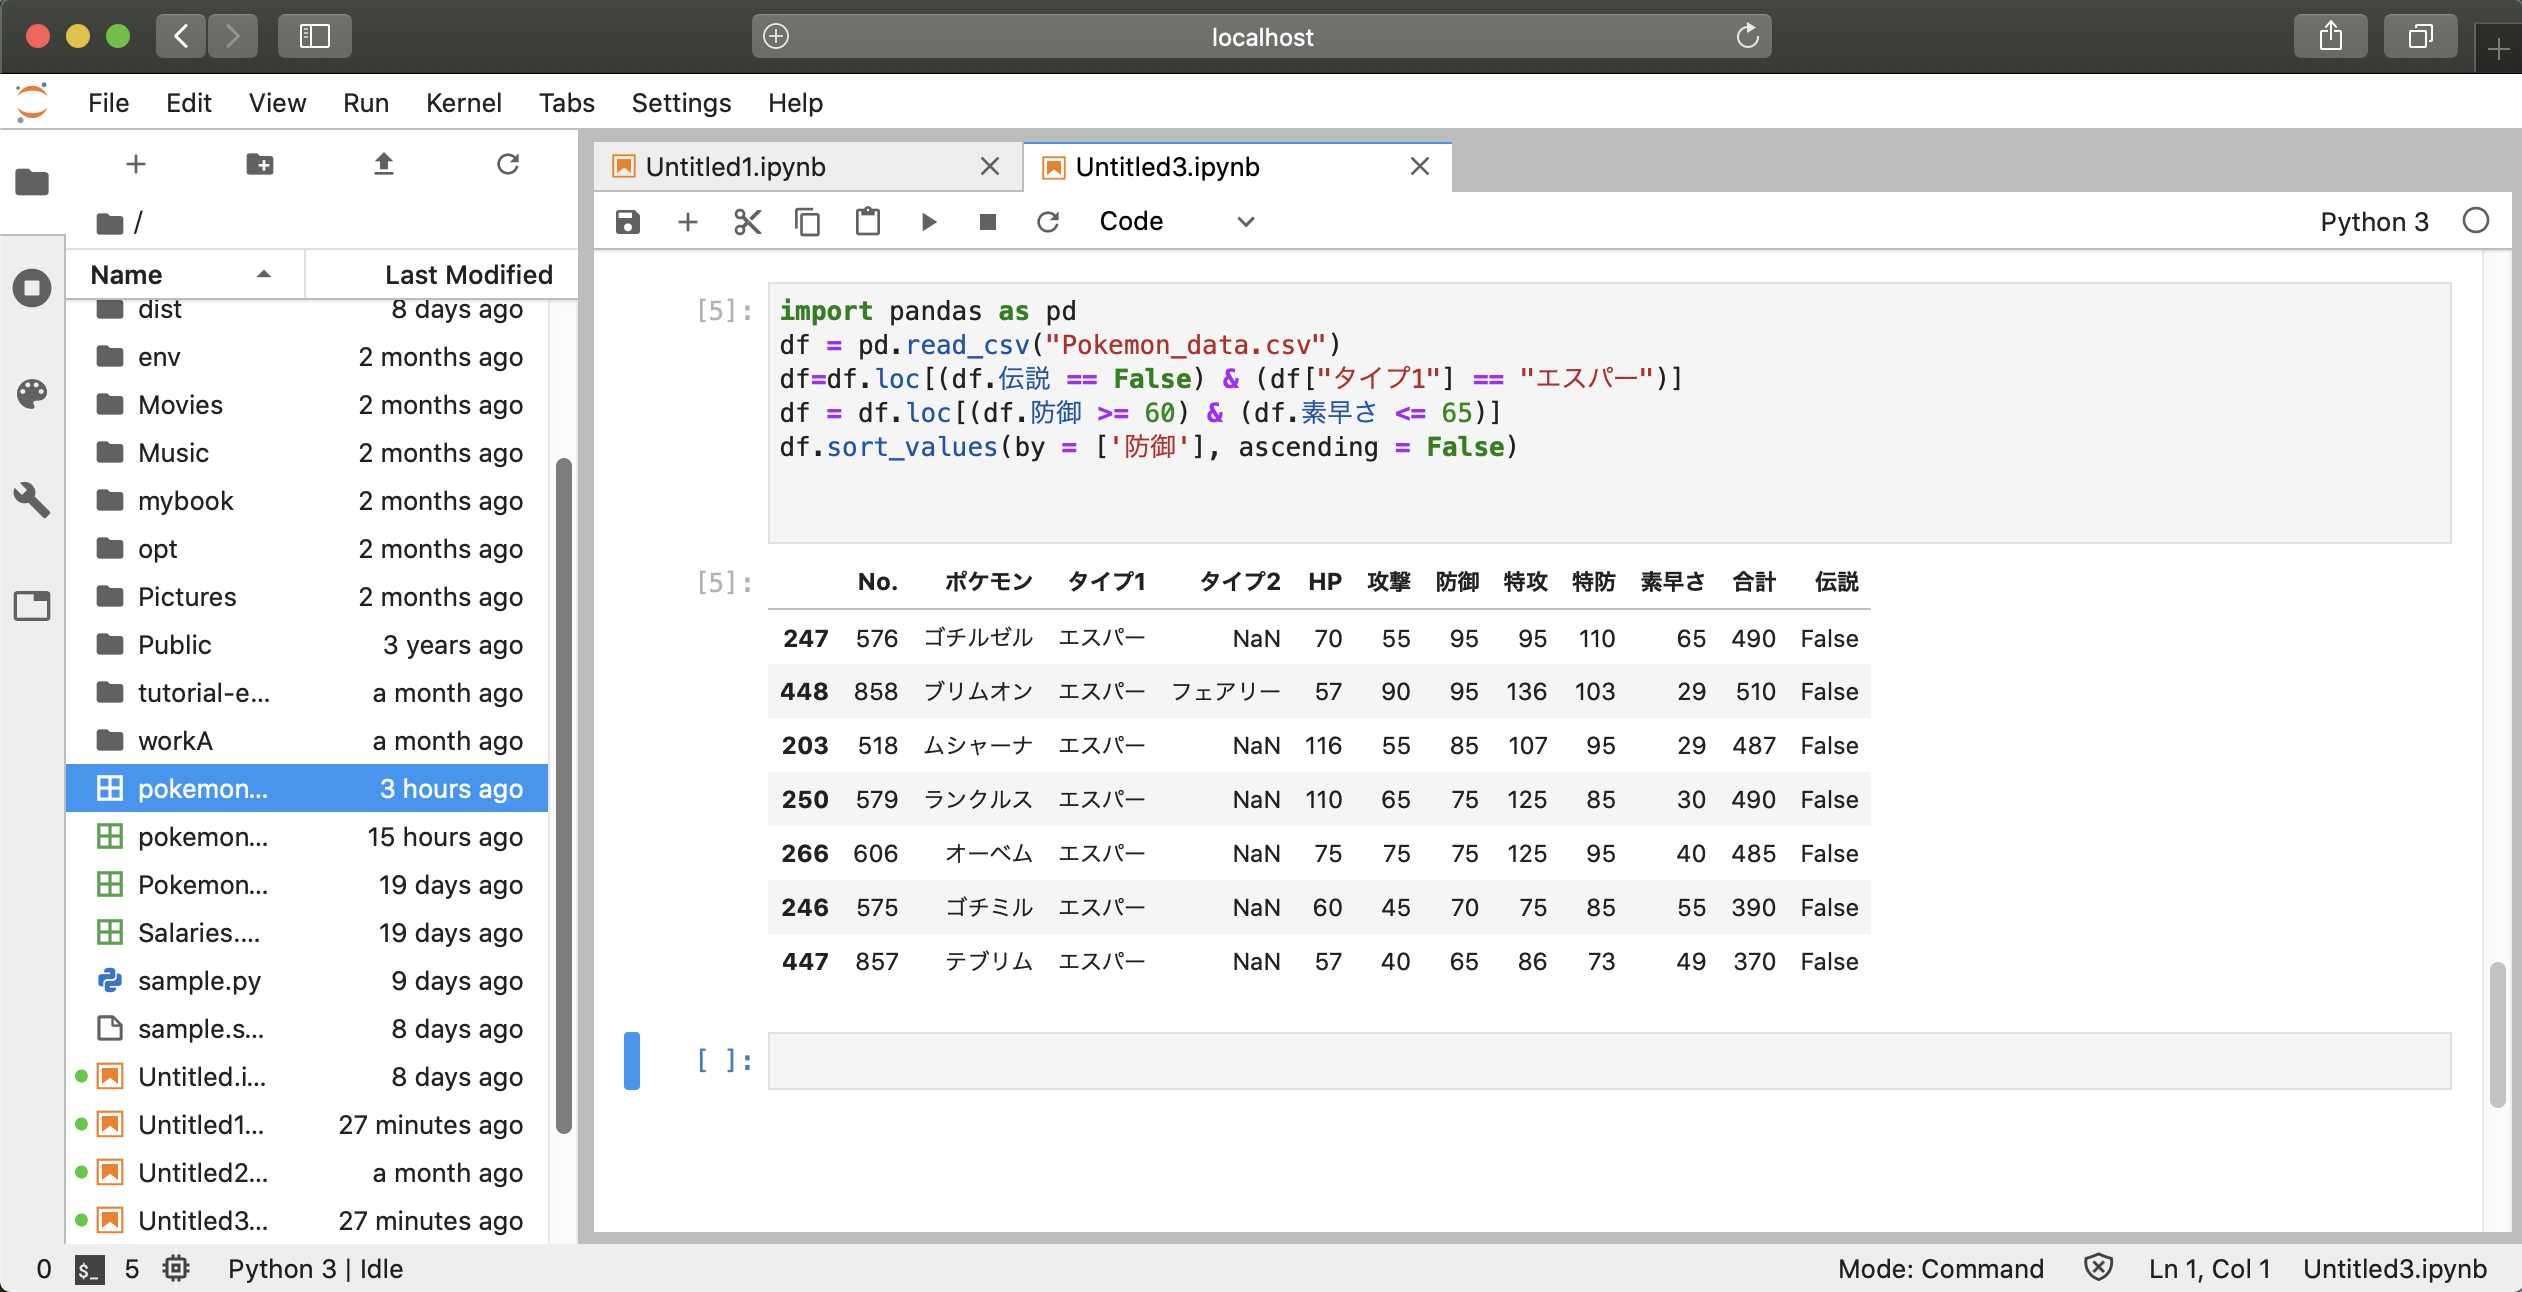Open the Commands palette sidebar tab

[x=32, y=394]
